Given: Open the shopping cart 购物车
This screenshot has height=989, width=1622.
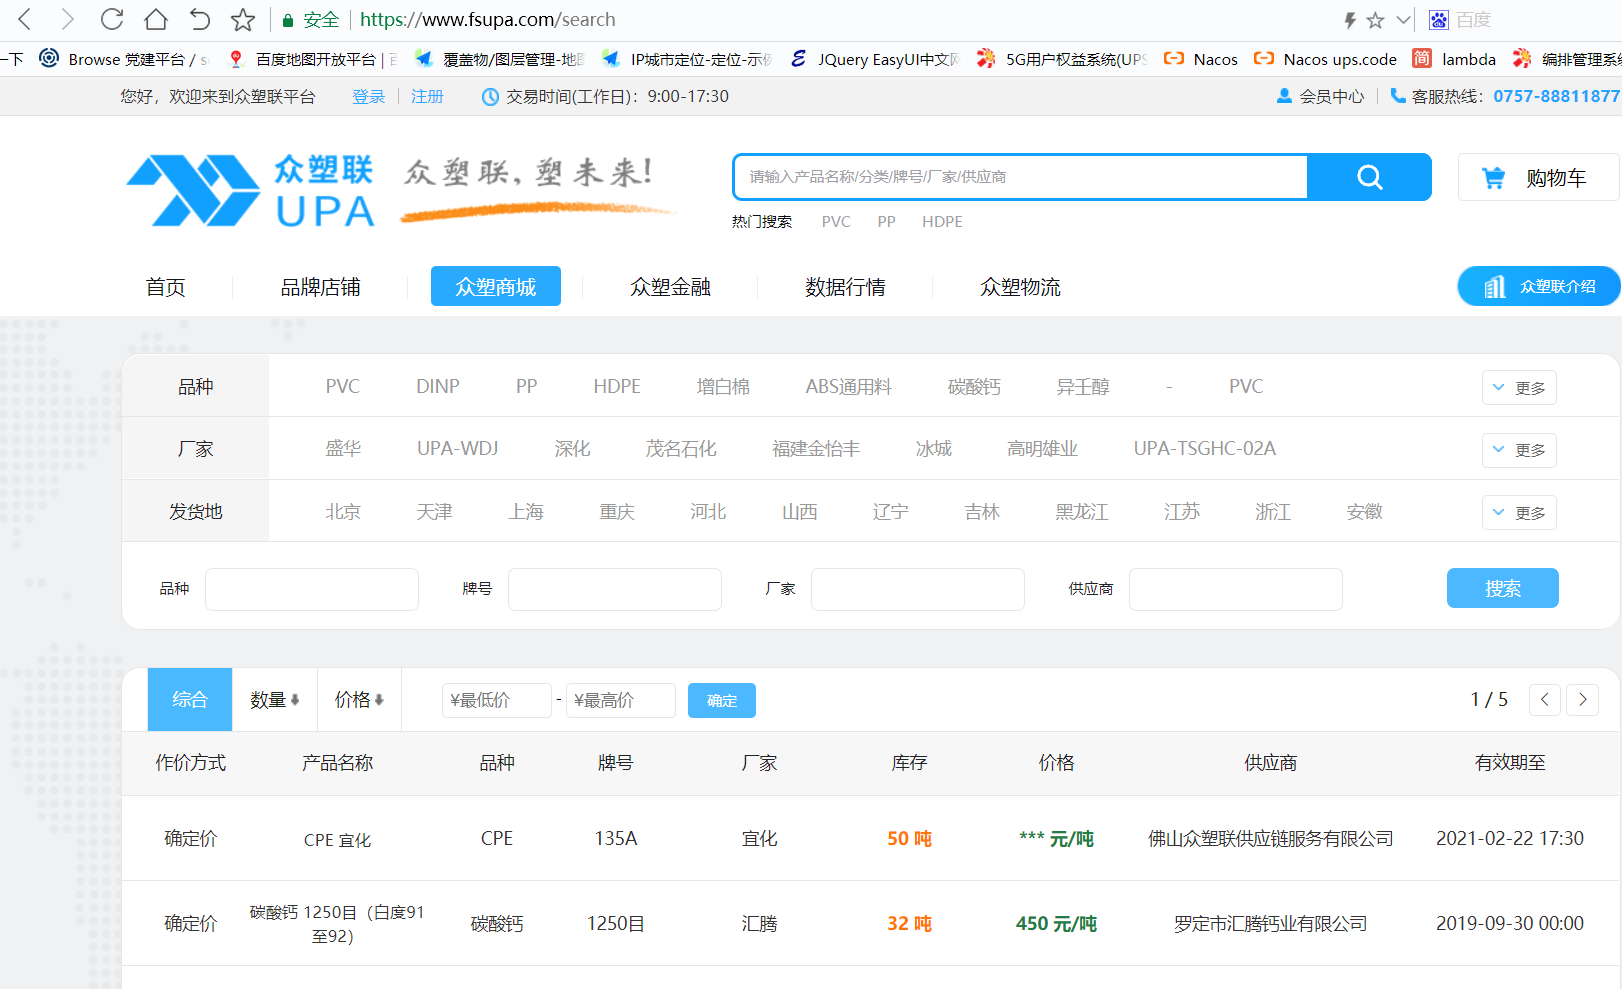Looking at the screenshot, I should point(1538,178).
